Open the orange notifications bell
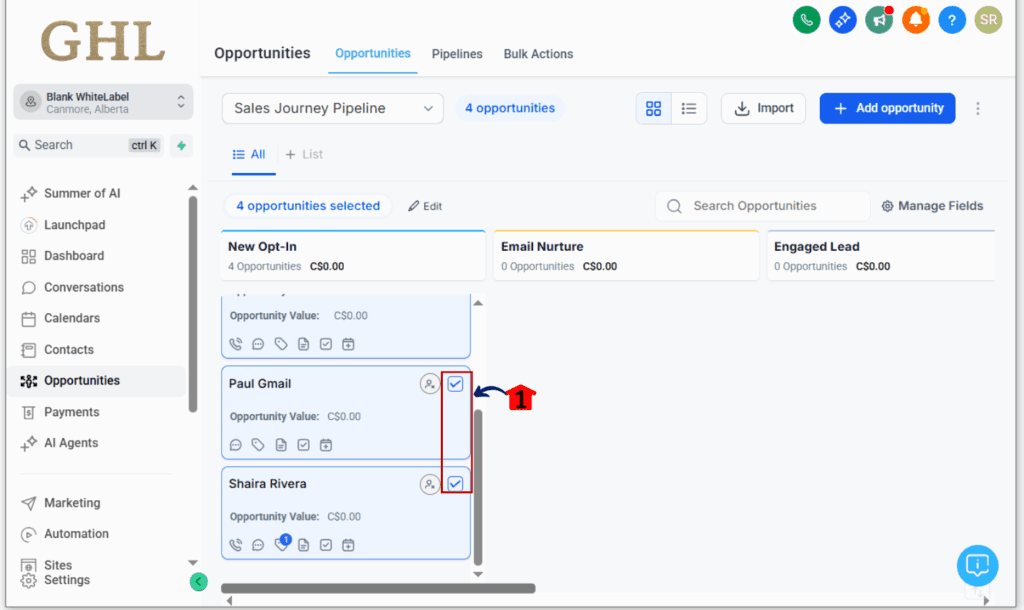1024x610 pixels. [x=915, y=19]
